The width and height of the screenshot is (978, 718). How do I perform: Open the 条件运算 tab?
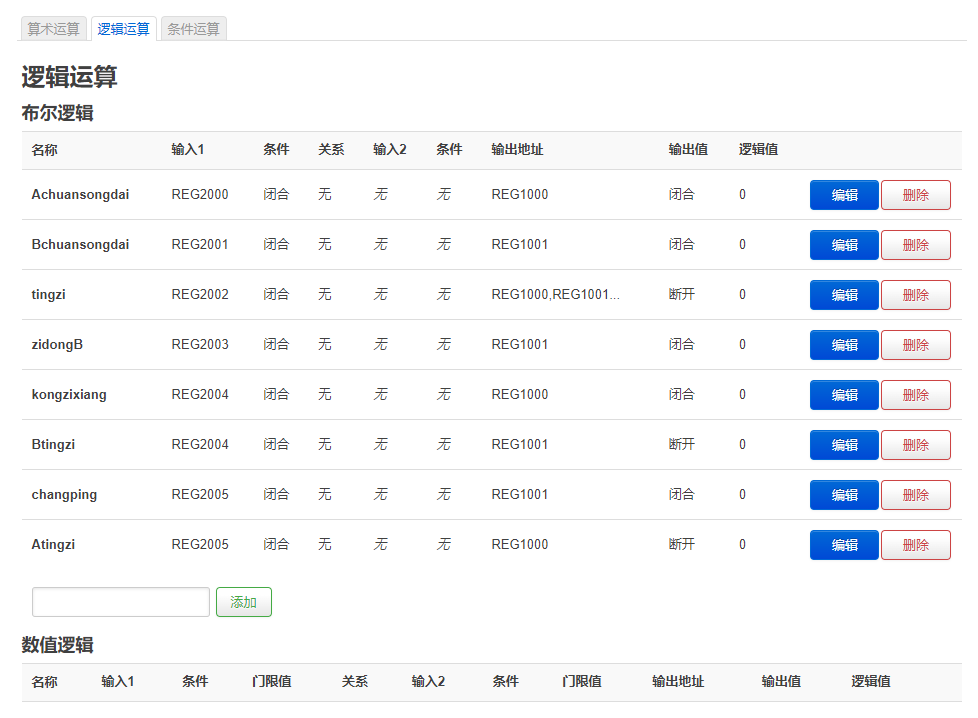(193, 29)
